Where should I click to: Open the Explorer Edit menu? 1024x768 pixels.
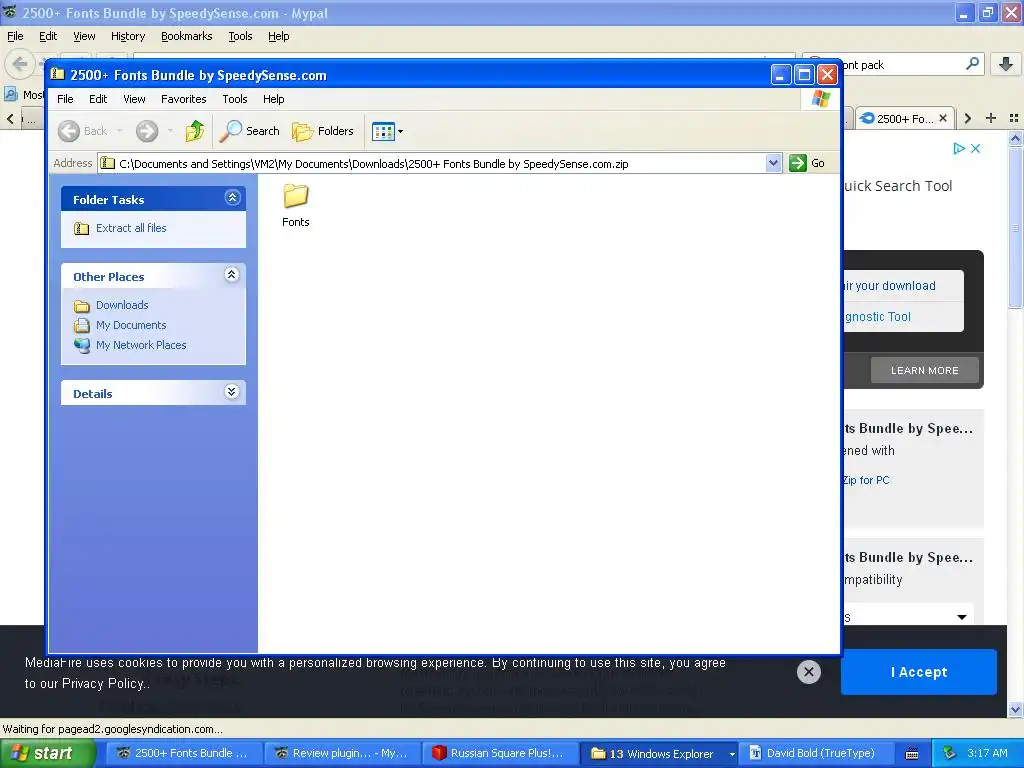click(x=98, y=99)
